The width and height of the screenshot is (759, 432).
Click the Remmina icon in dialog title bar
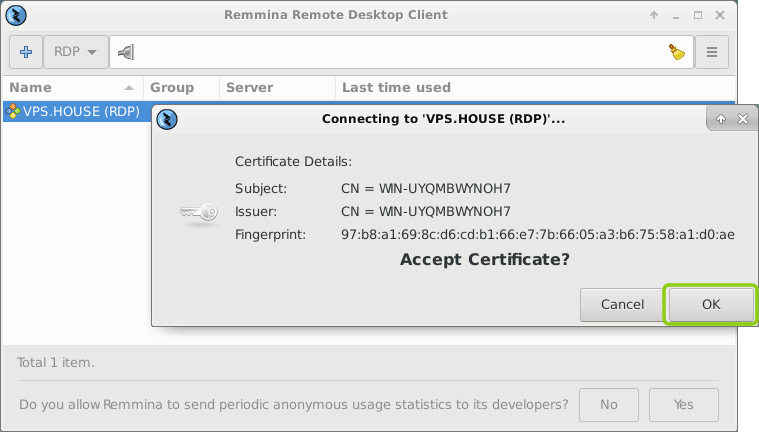[x=169, y=119]
